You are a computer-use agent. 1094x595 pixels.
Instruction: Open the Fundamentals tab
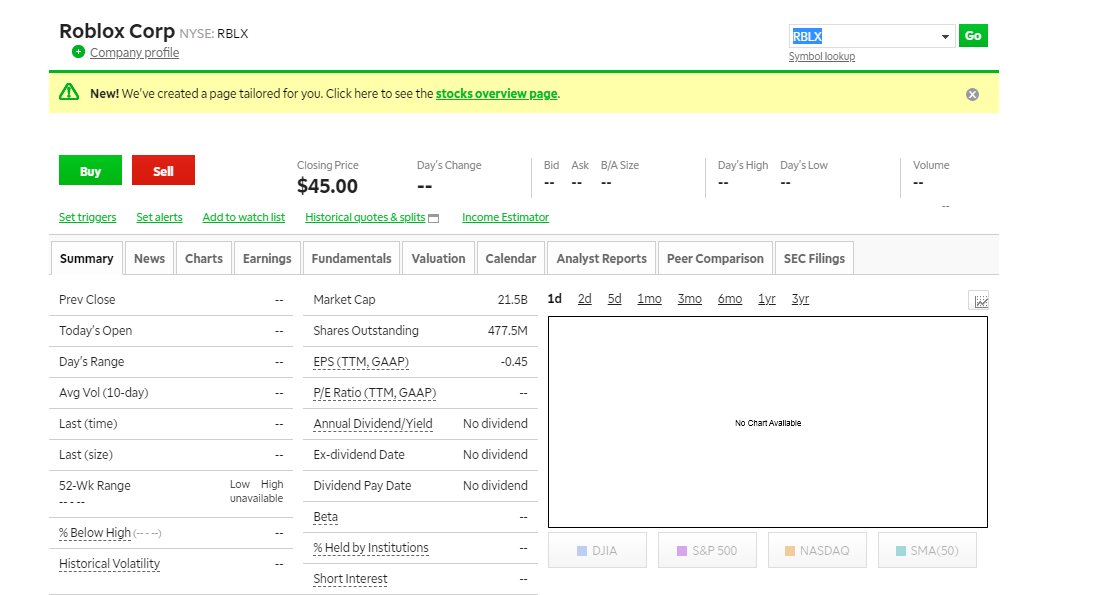(x=352, y=258)
